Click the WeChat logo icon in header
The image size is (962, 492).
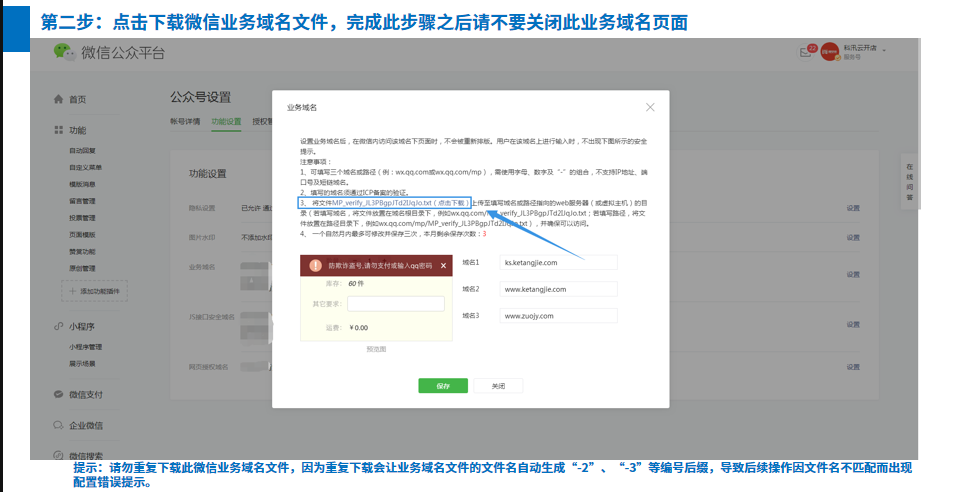coord(63,52)
